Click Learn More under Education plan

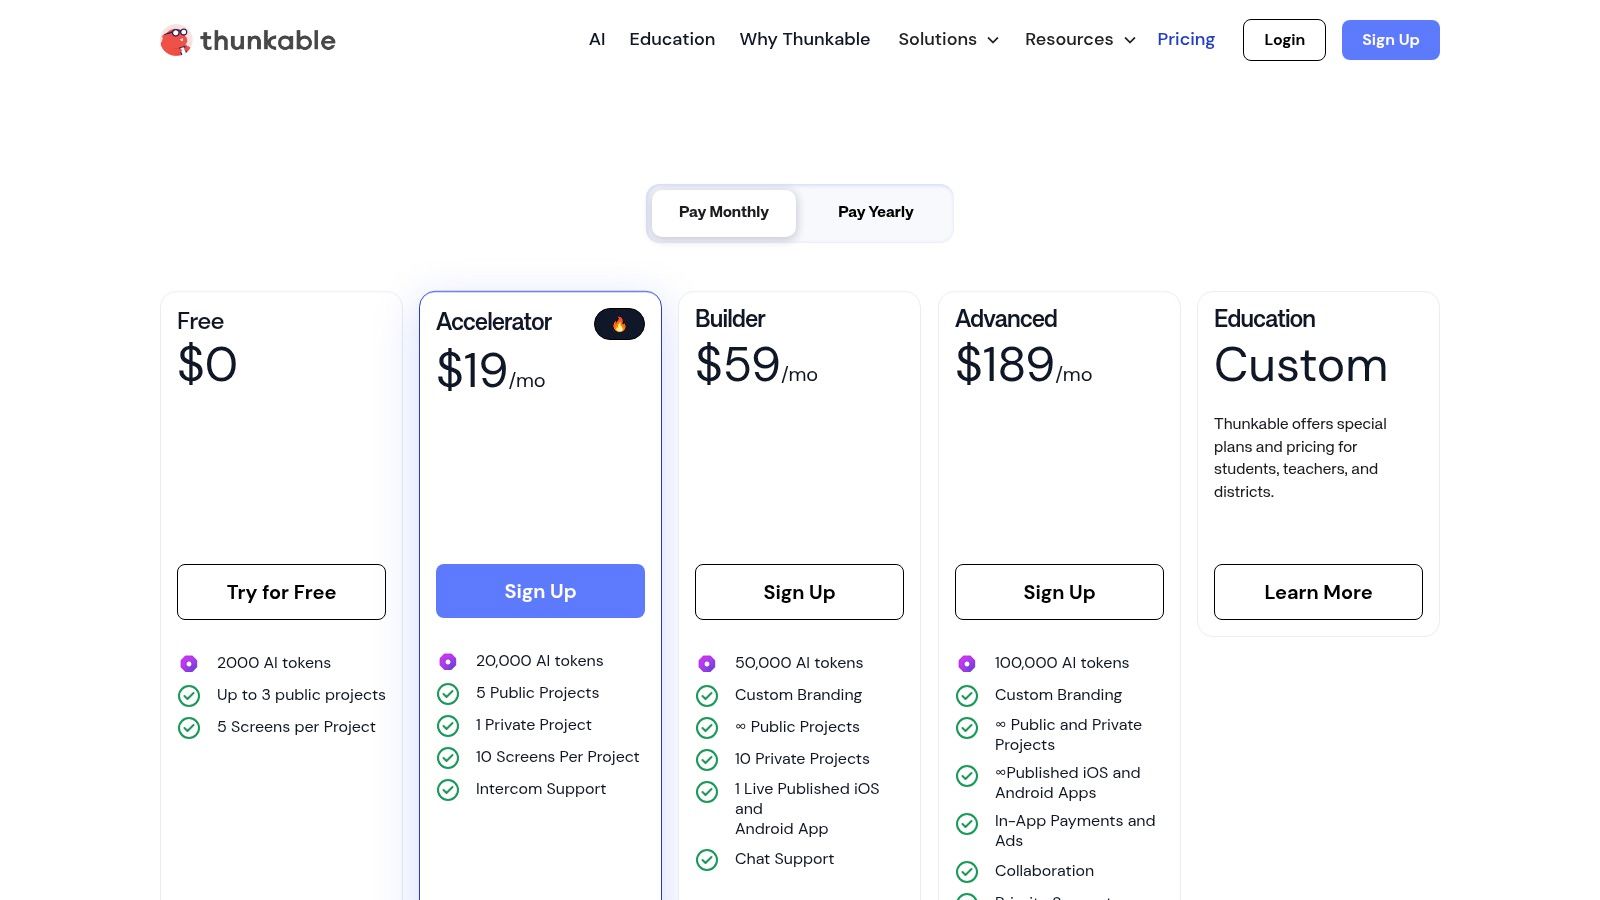(1317, 592)
